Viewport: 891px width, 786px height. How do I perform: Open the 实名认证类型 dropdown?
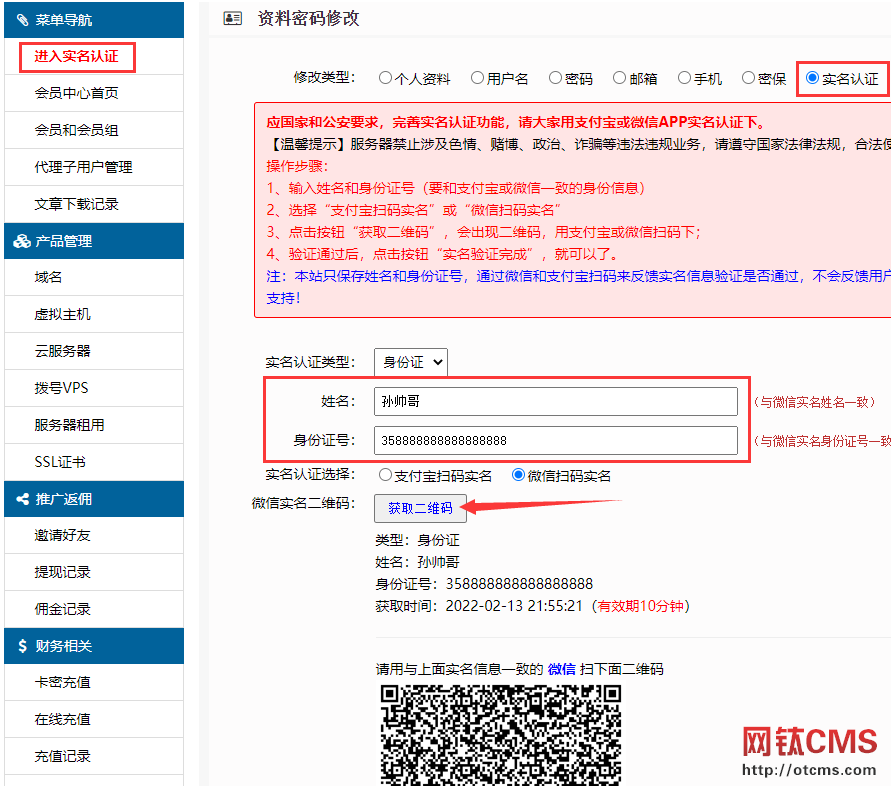click(x=410, y=362)
